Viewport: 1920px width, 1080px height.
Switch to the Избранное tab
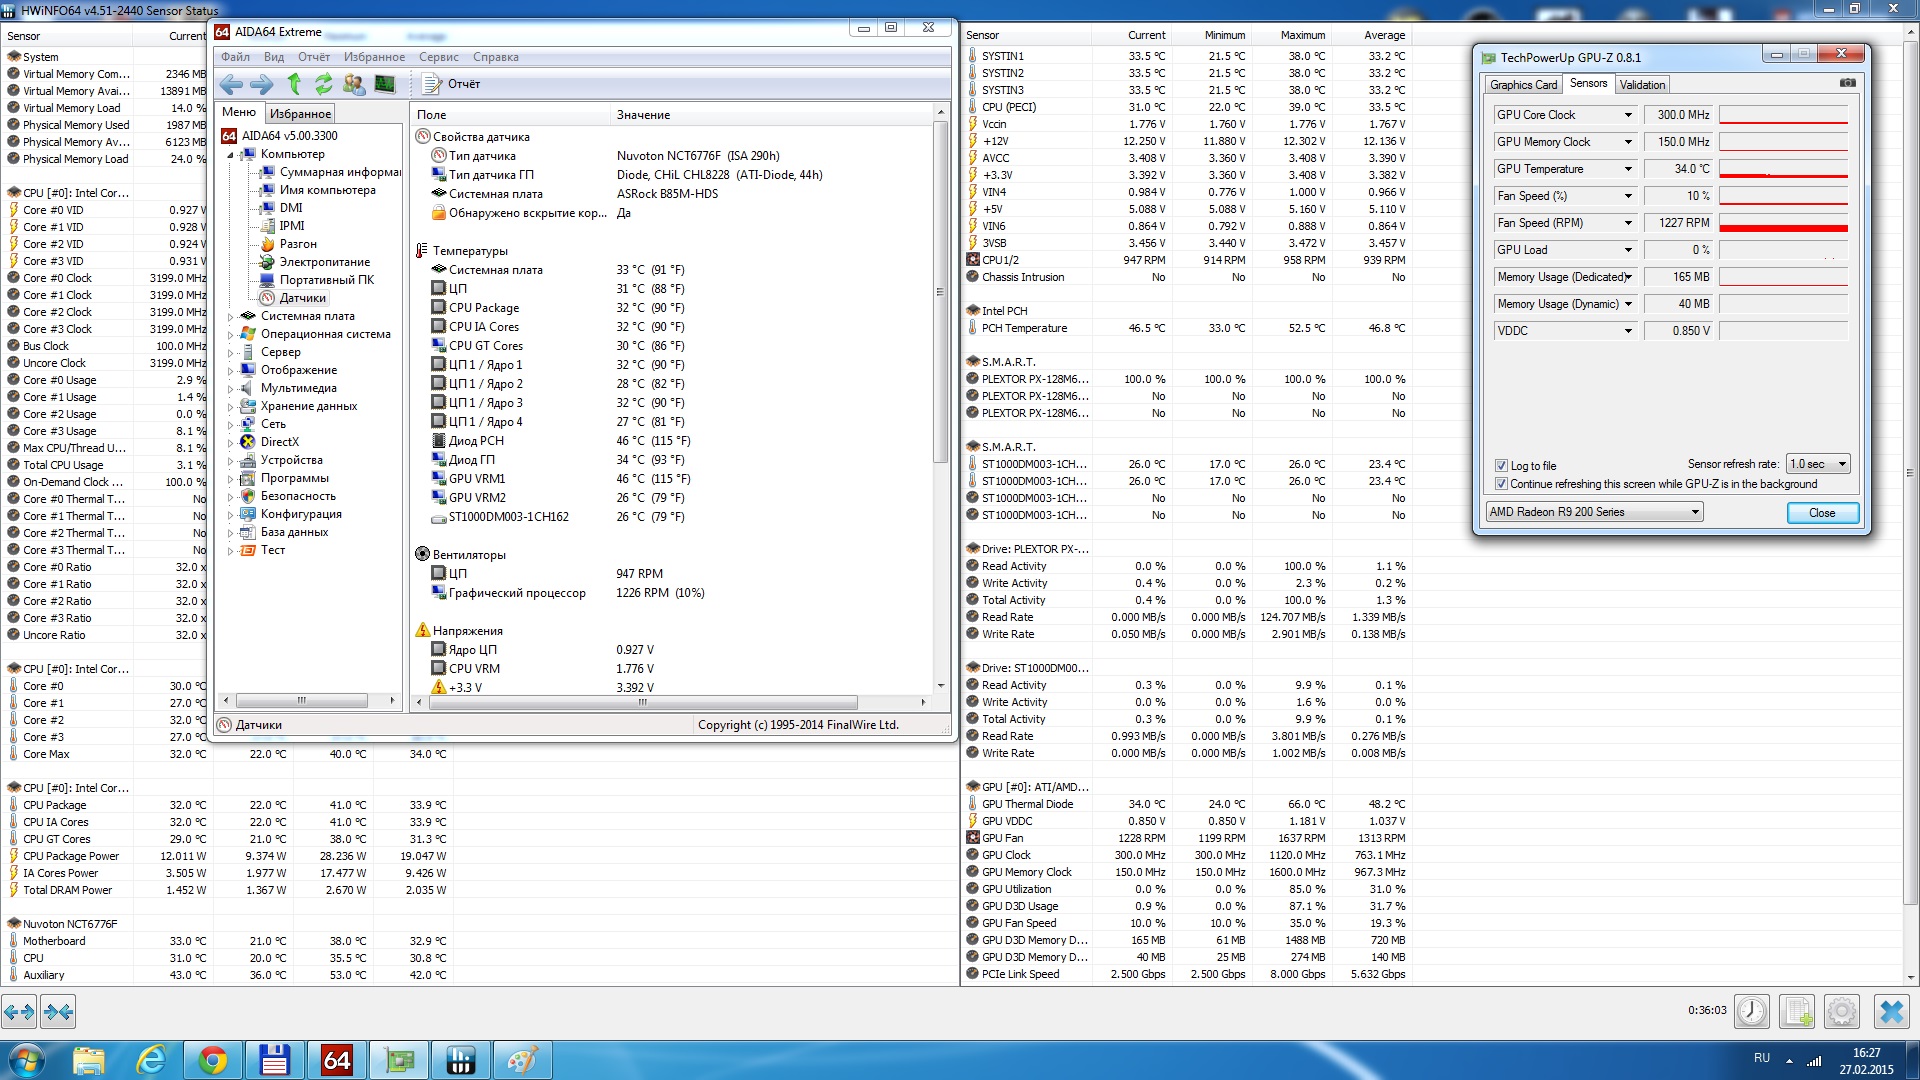click(300, 114)
